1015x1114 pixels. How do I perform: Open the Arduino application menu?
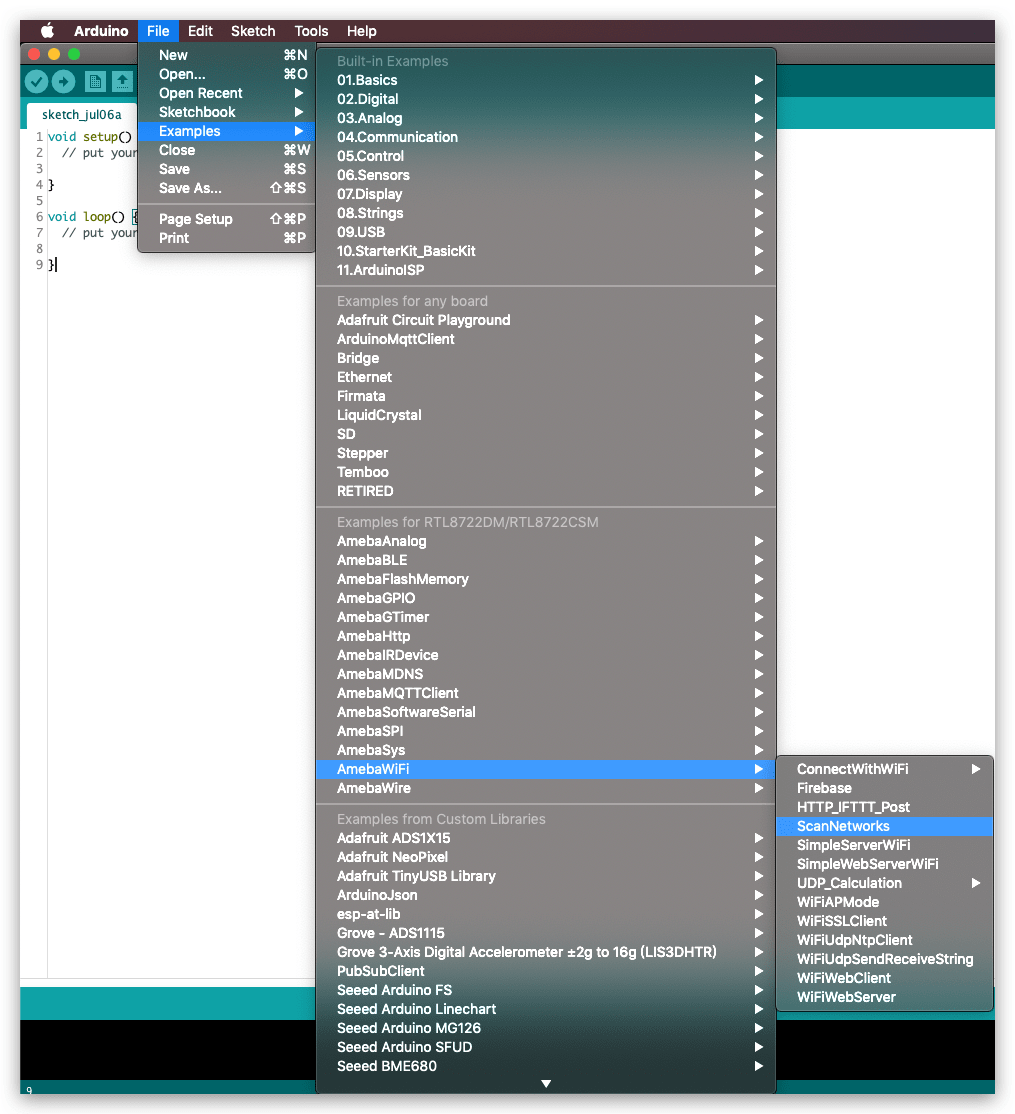point(101,31)
